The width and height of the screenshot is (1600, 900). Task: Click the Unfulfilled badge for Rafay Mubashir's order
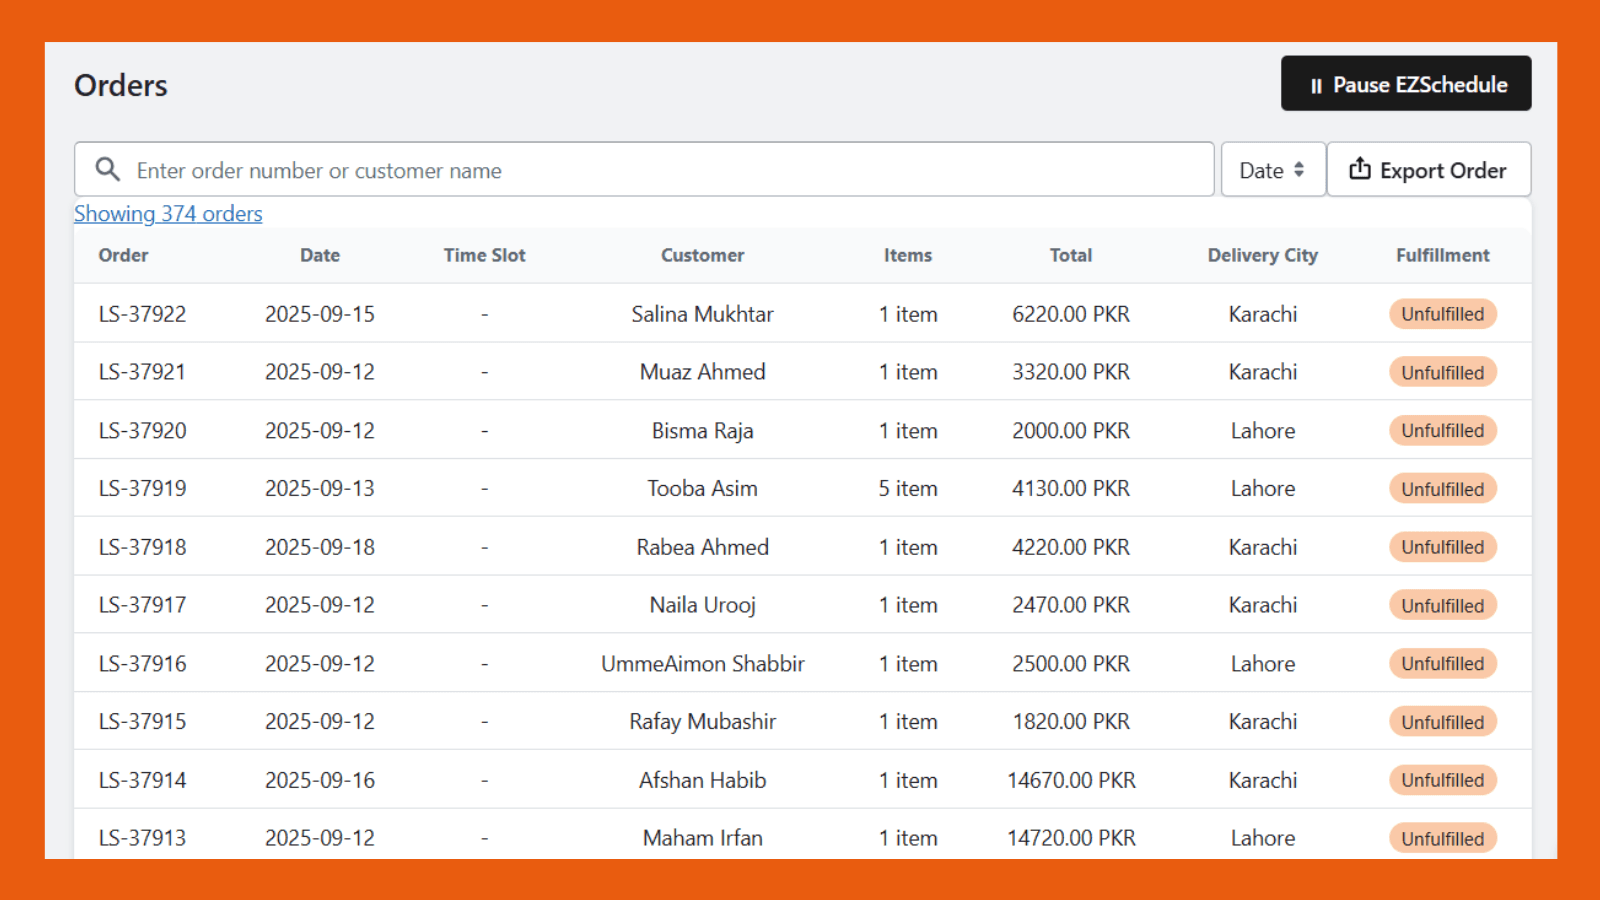click(x=1442, y=721)
